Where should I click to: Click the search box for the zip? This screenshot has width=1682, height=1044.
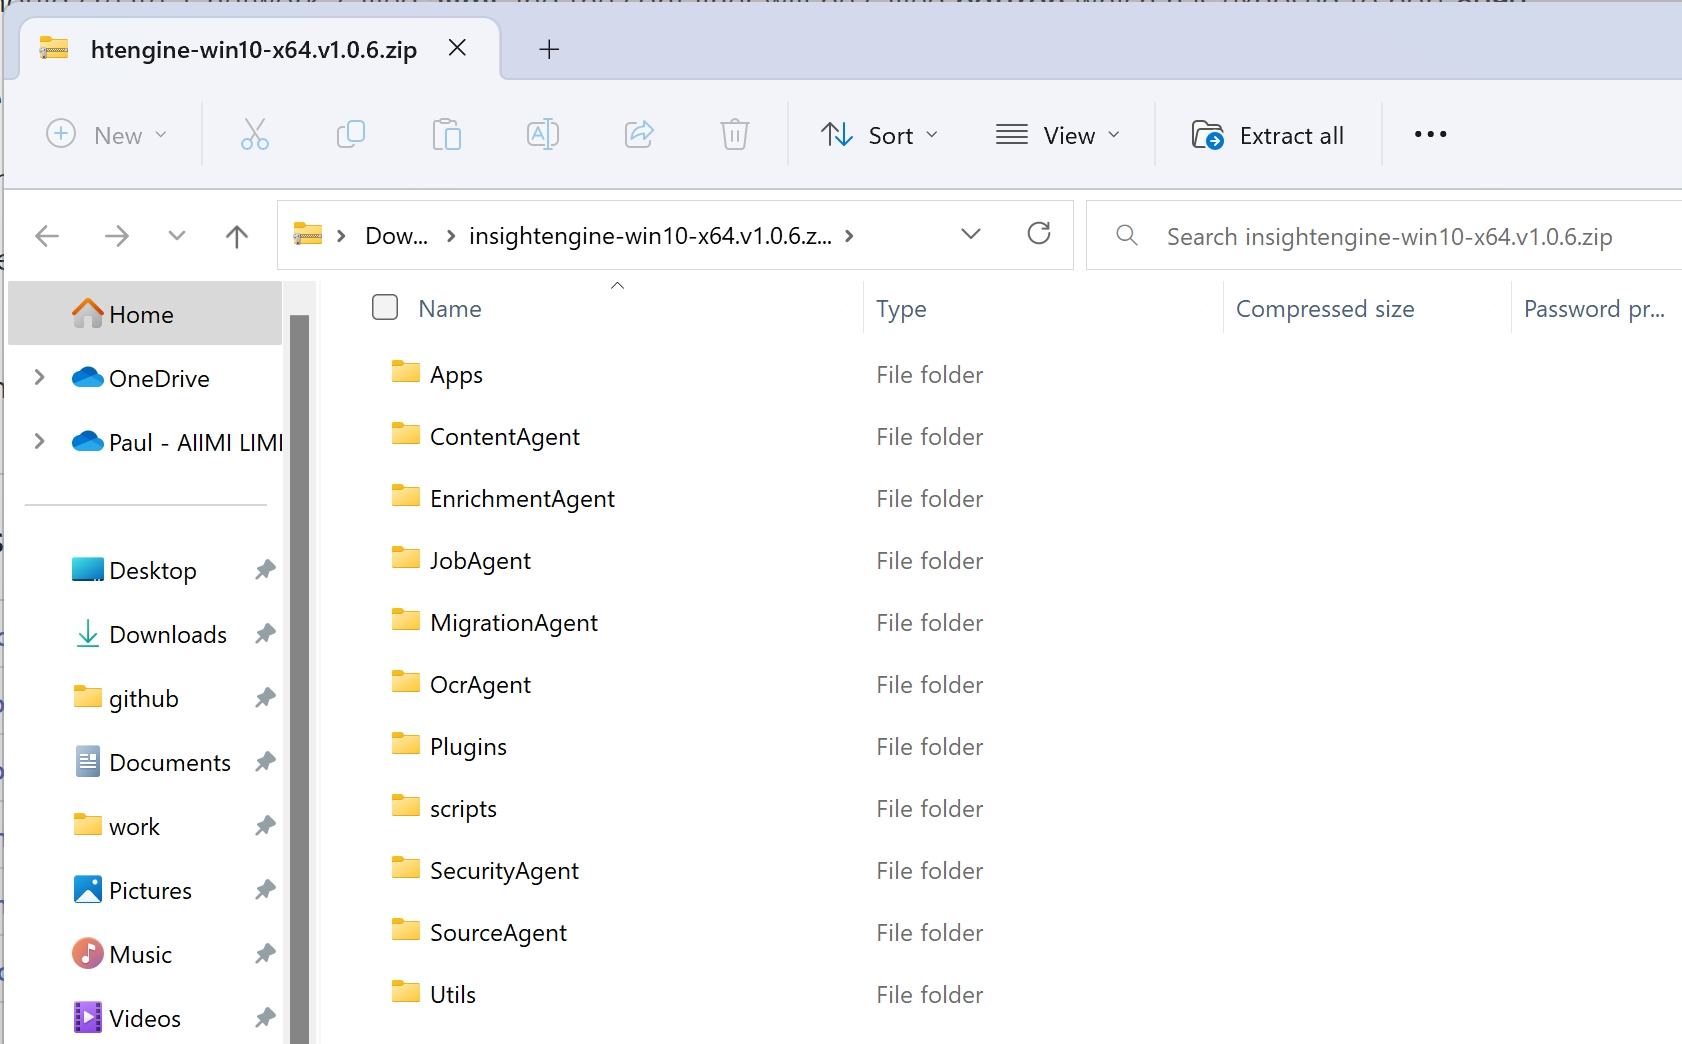[x=1388, y=237]
